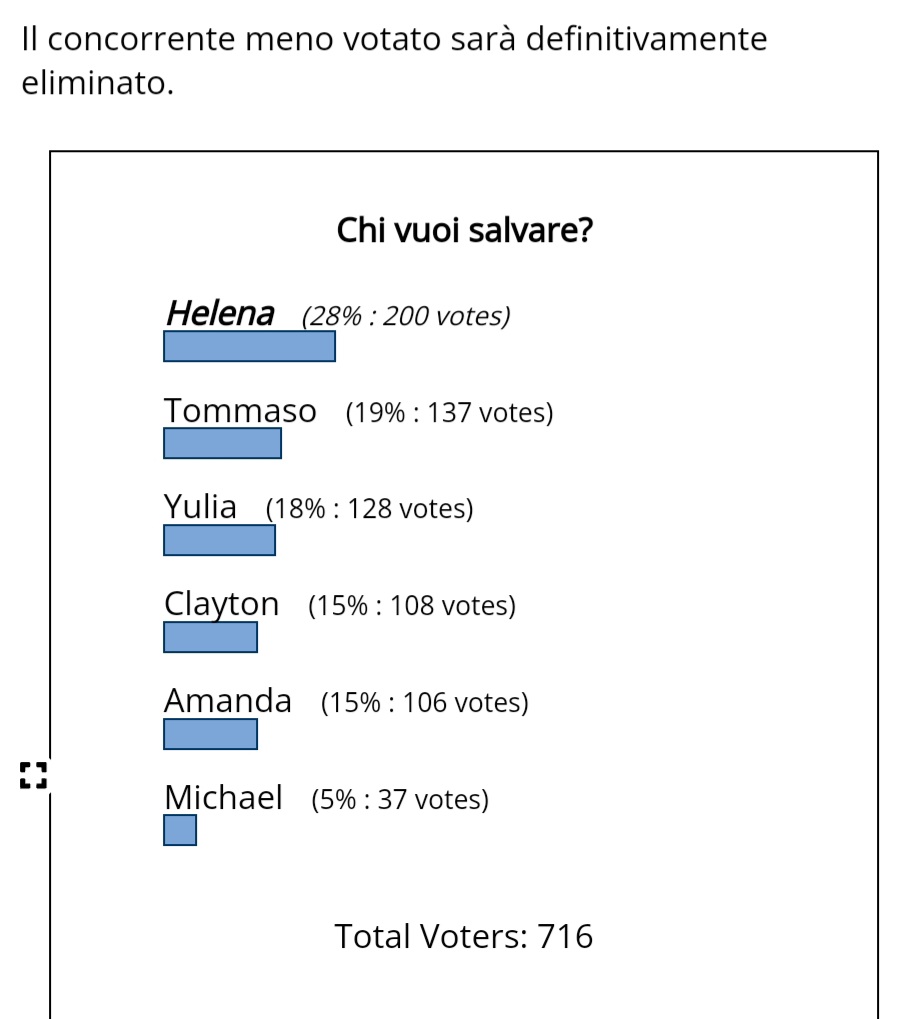Click Michael's 5% : 37 votes result

click(x=400, y=799)
